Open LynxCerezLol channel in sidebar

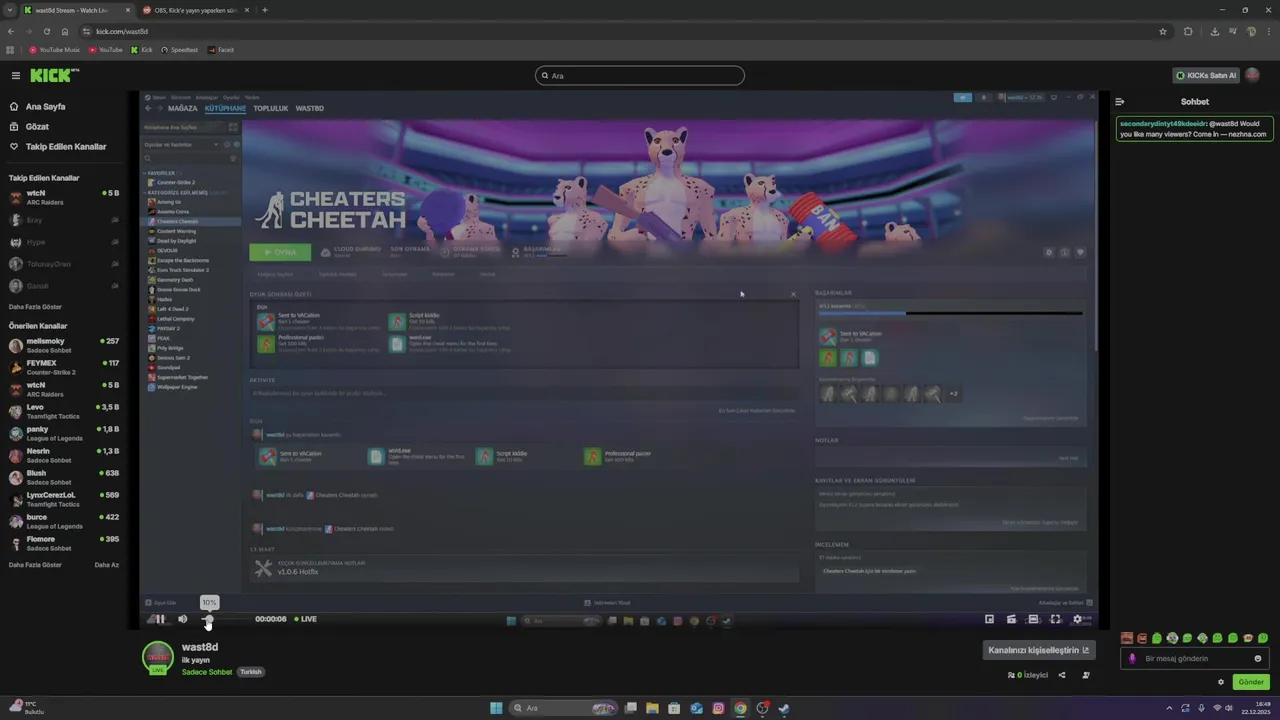(64, 500)
